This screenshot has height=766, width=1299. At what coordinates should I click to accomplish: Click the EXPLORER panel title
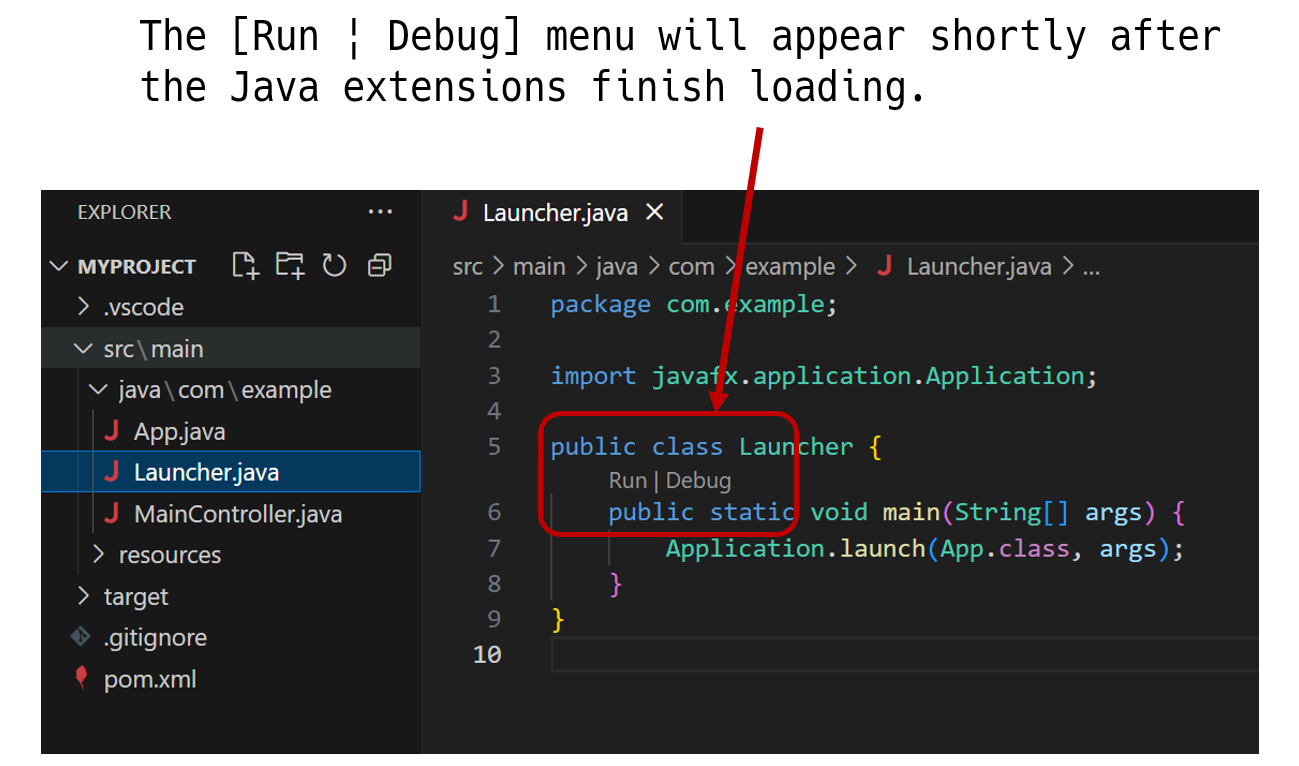(x=124, y=212)
